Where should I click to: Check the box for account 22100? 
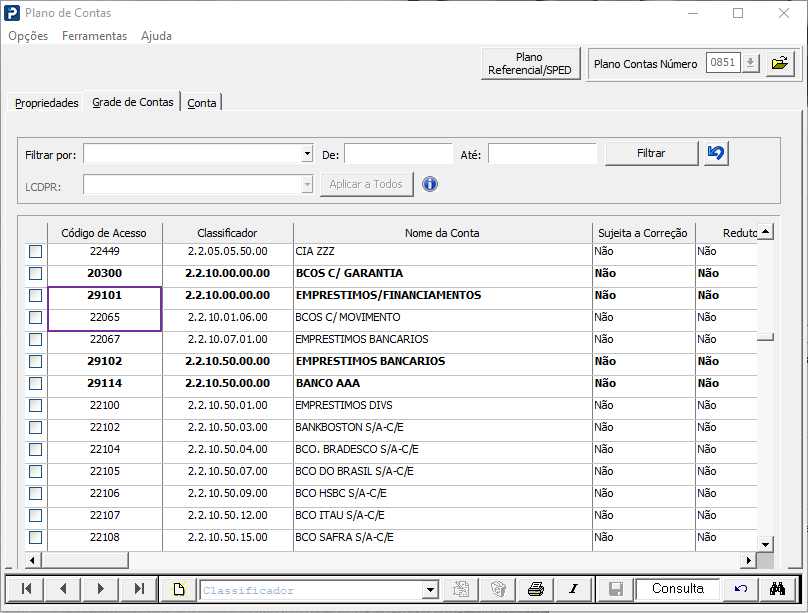(36, 405)
